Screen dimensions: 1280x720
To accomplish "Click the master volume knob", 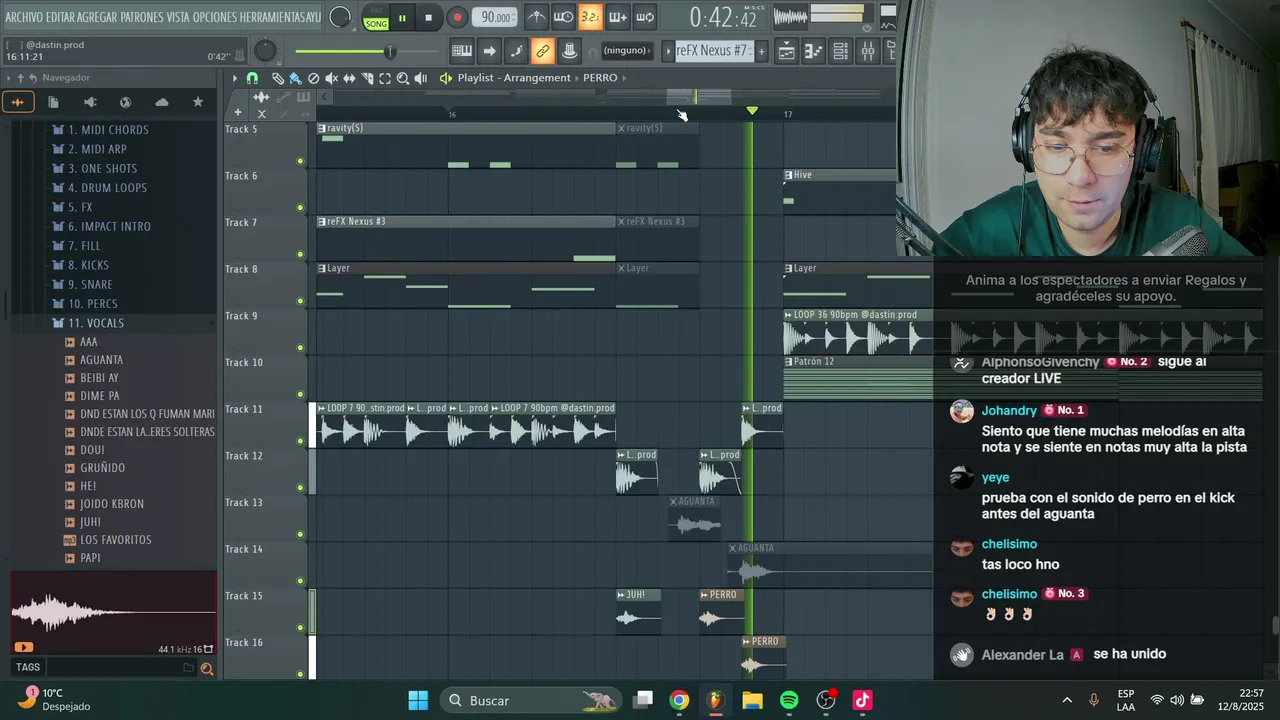I will (340, 17).
